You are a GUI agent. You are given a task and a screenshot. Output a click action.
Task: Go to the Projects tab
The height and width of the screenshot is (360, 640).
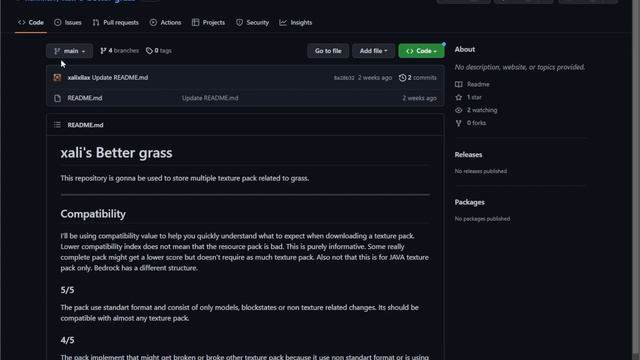209,22
